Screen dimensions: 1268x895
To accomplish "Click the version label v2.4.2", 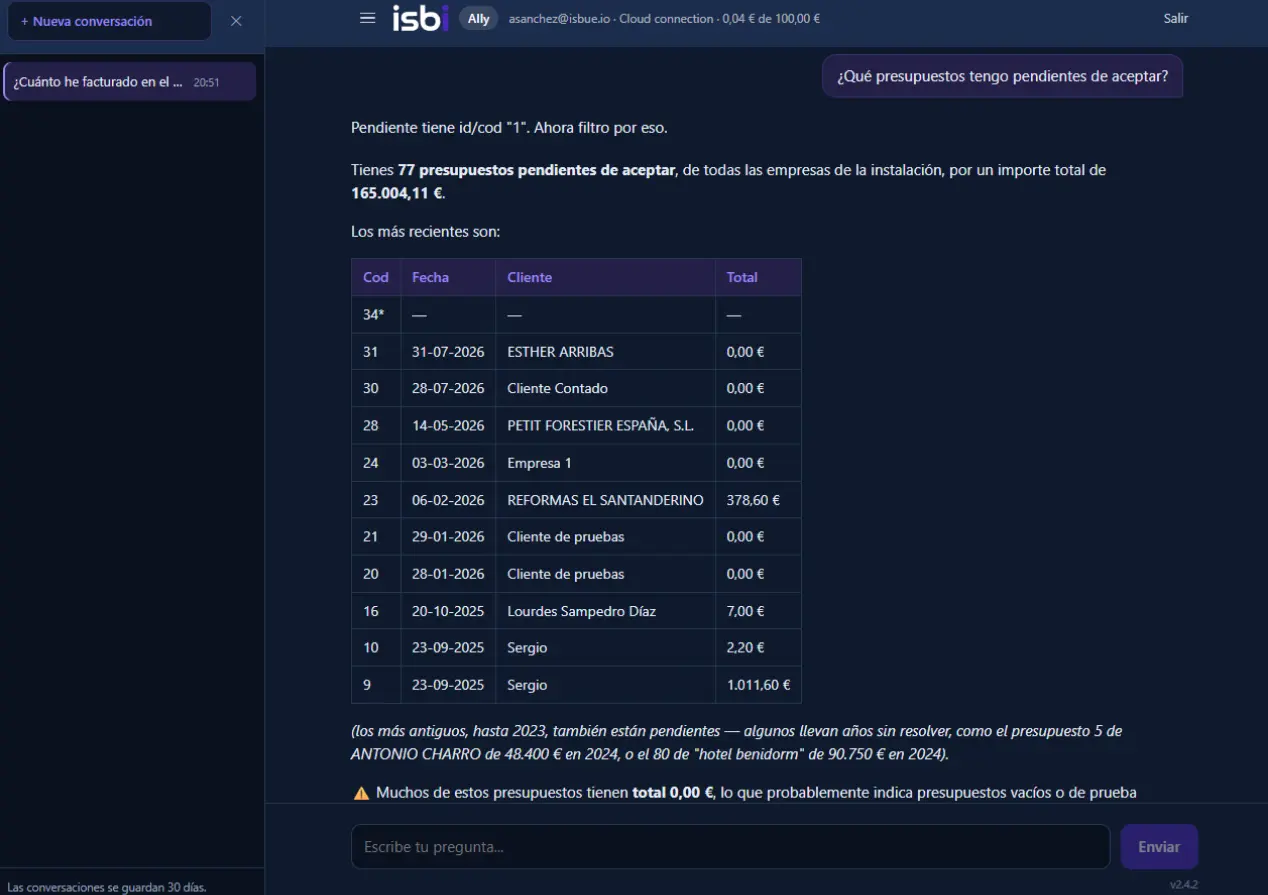I will point(1184,884).
